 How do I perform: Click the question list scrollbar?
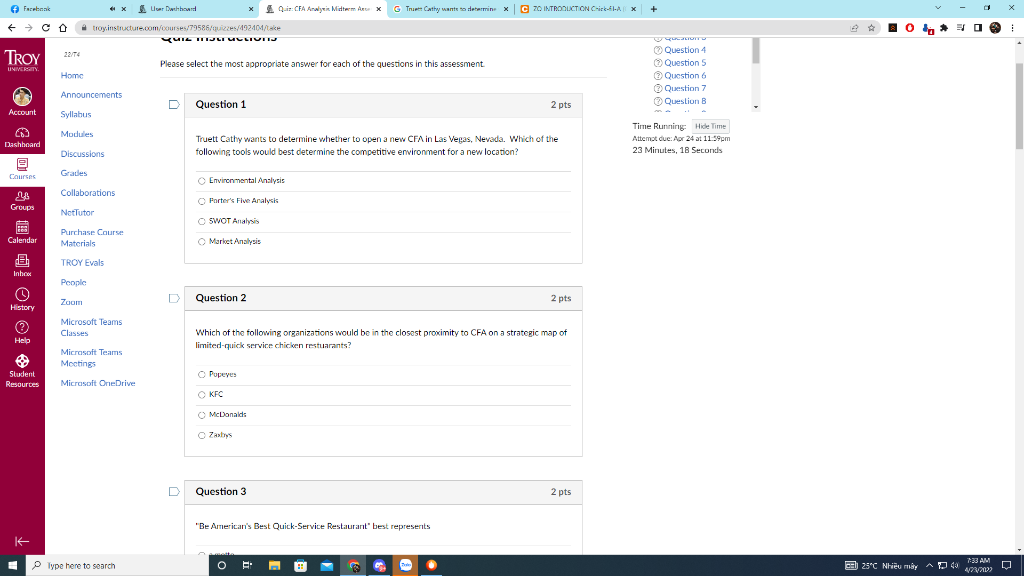coord(756,51)
